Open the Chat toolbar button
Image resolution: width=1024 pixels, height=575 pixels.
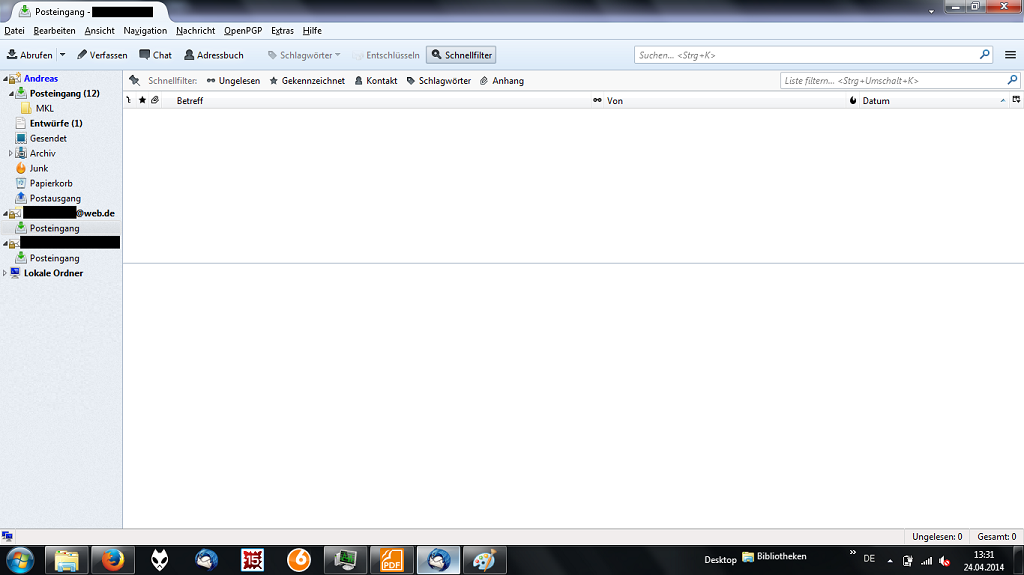pyautogui.click(x=155, y=55)
